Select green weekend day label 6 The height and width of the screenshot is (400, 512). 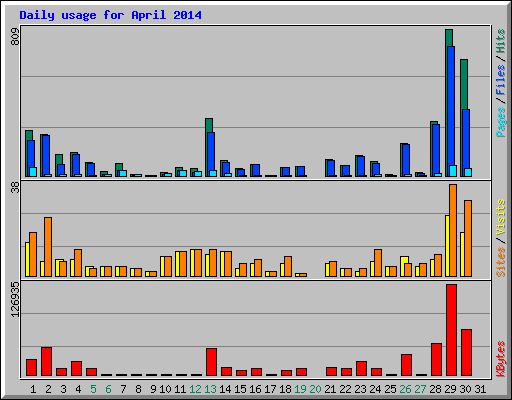point(108,389)
